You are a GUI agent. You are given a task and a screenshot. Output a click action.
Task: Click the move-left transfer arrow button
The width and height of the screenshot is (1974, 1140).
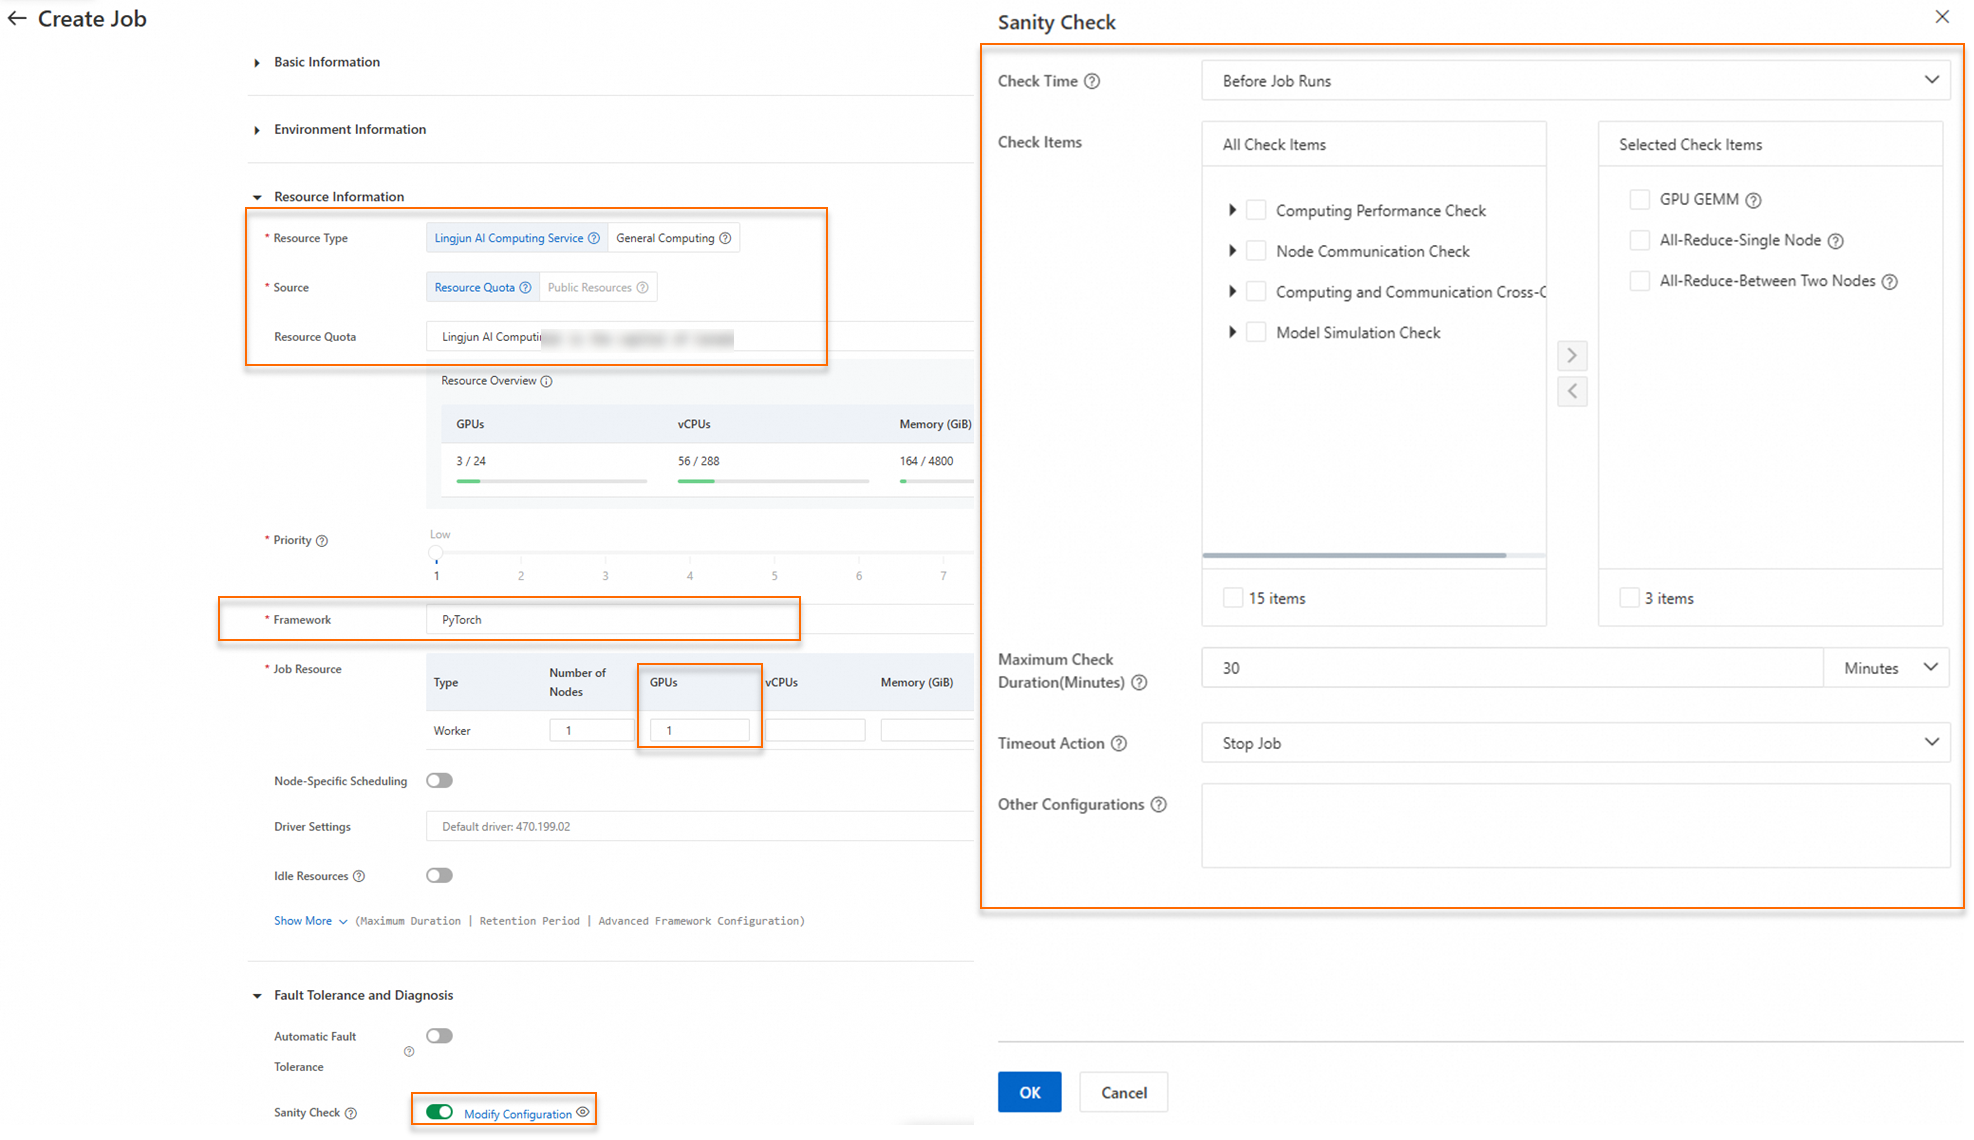click(1572, 391)
